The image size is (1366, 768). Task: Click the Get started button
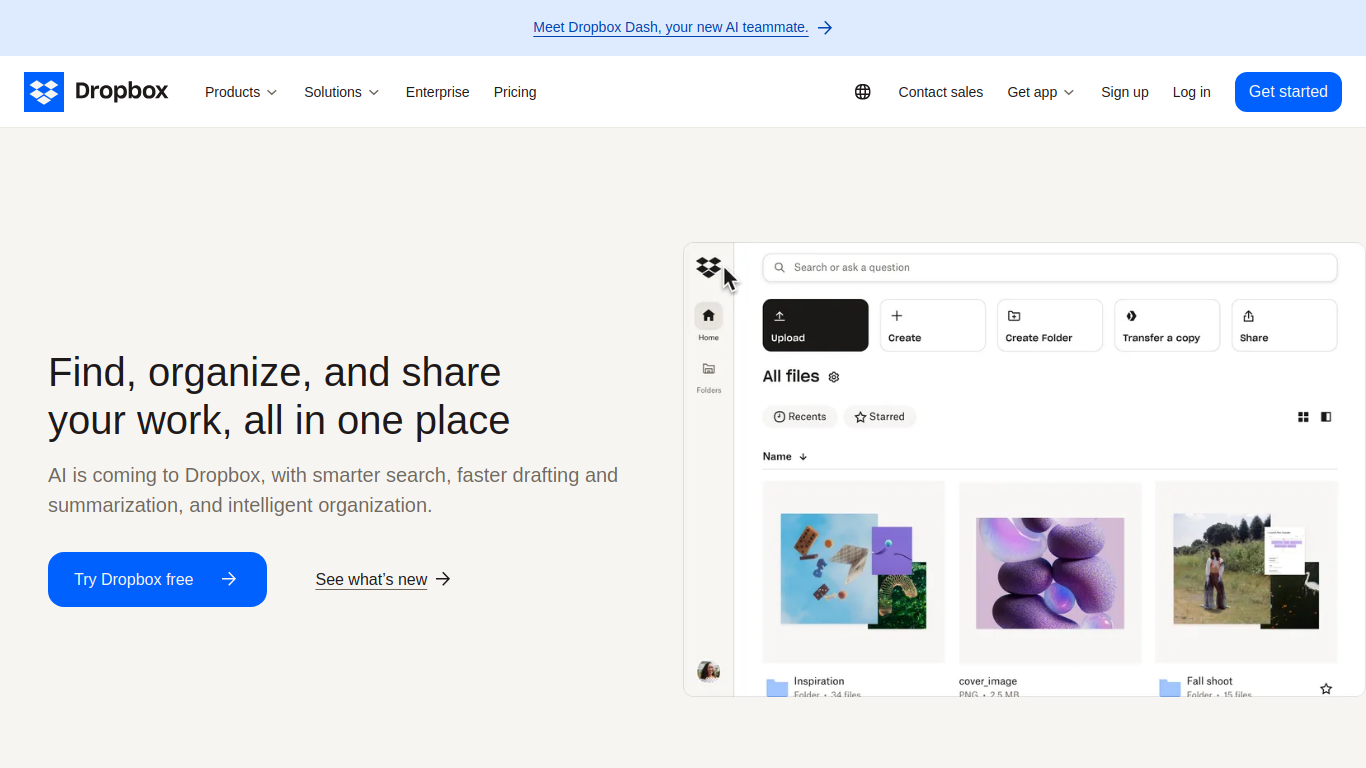pyautogui.click(x=1288, y=92)
